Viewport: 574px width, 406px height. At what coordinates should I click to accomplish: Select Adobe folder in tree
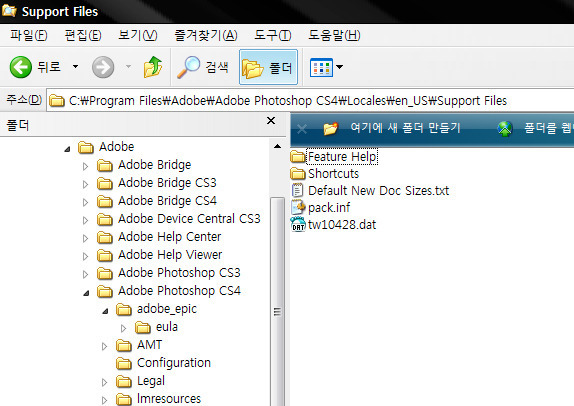tap(116, 147)
